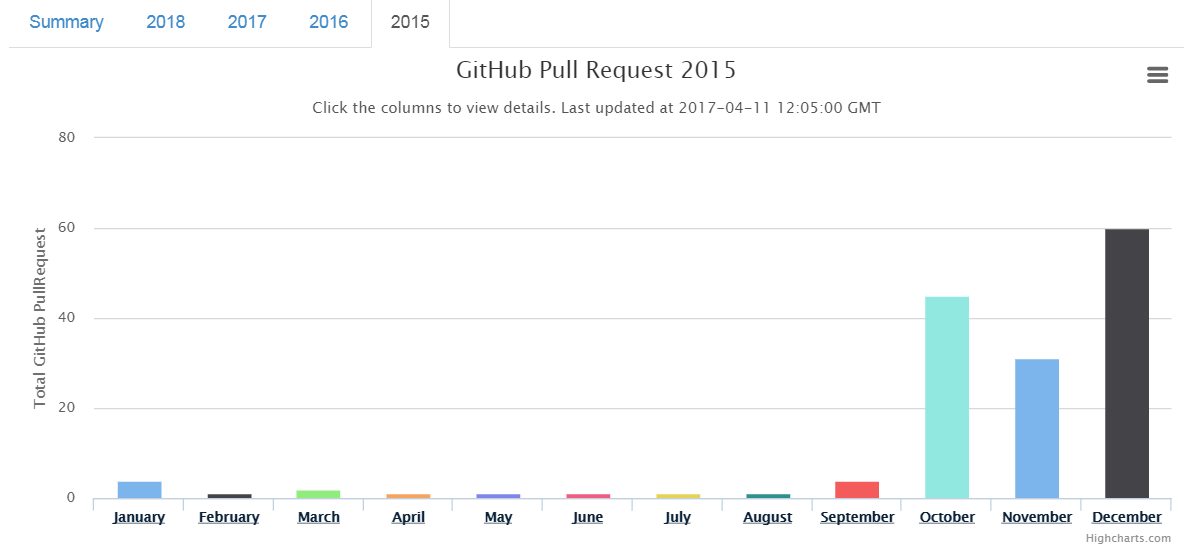Click the active 2015 tab
The height and width of the screenshot is (548, 1186).
[x=411, y=22]
